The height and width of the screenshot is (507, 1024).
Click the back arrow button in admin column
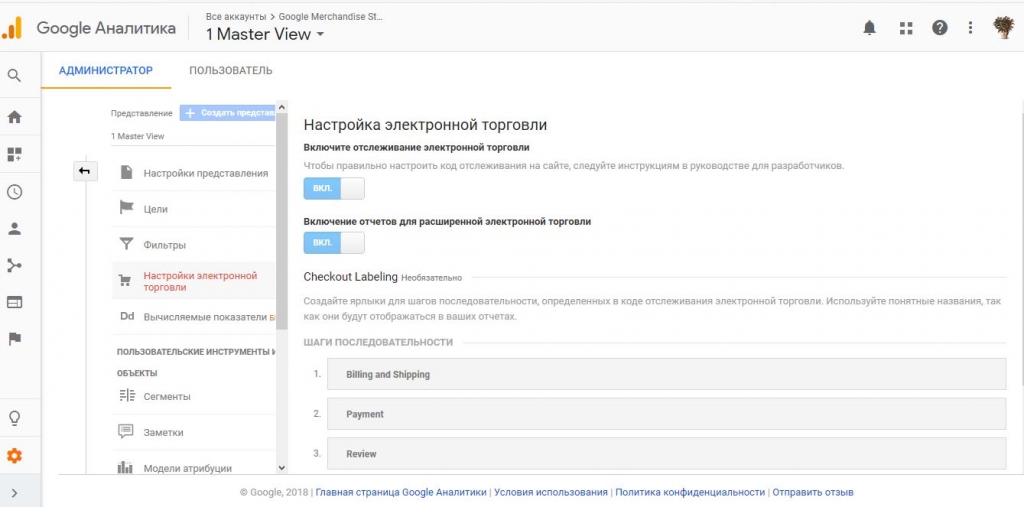(x=85, y=171)
